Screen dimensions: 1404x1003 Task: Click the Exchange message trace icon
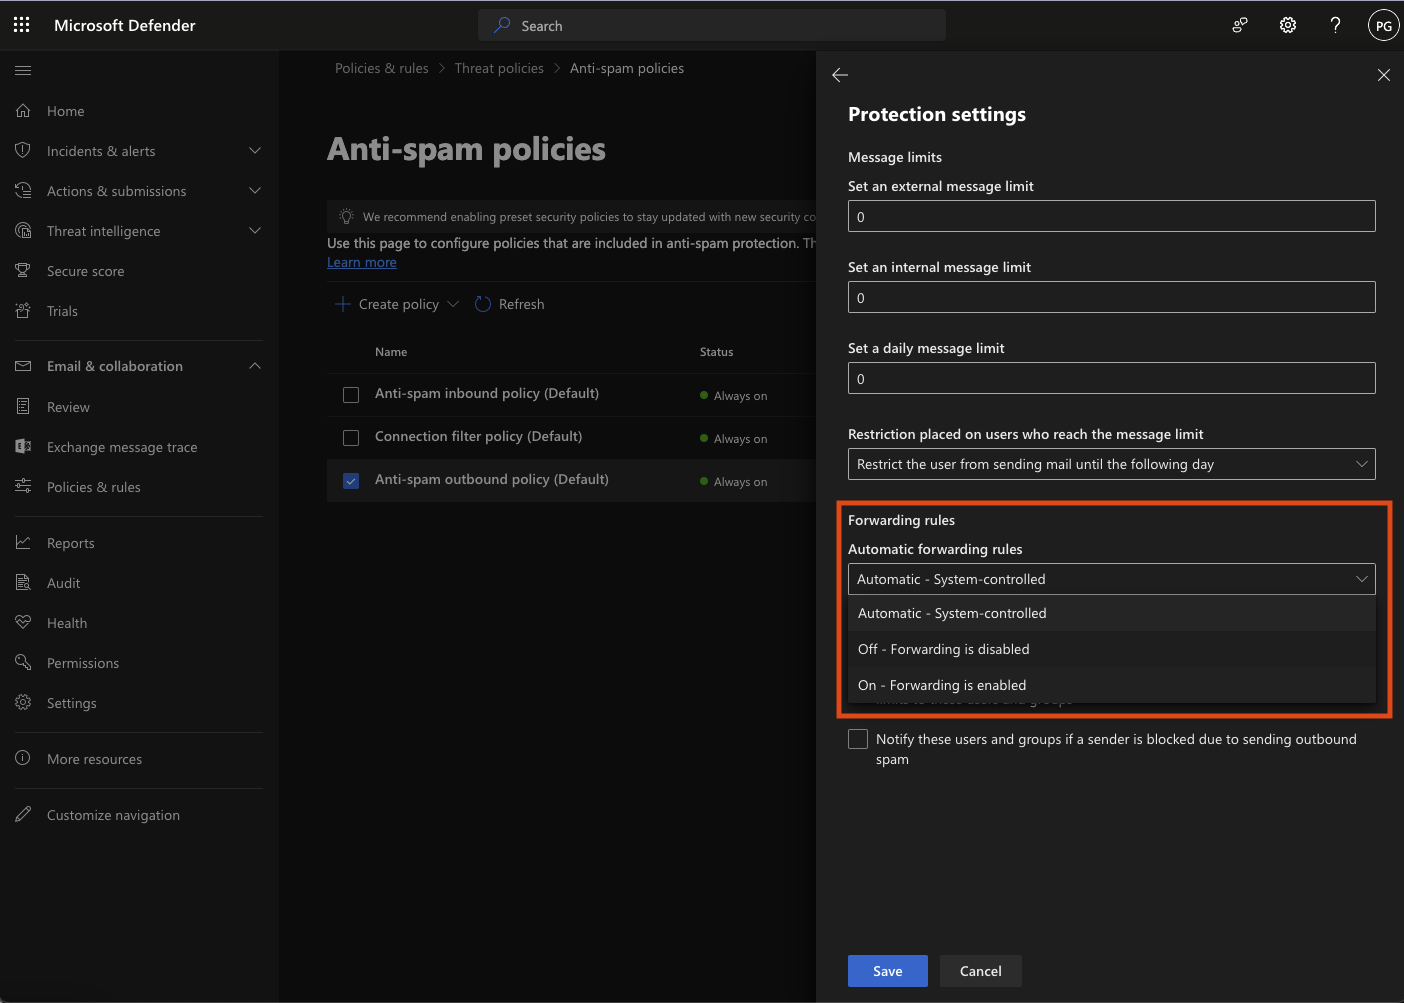(x=23, y=447)
